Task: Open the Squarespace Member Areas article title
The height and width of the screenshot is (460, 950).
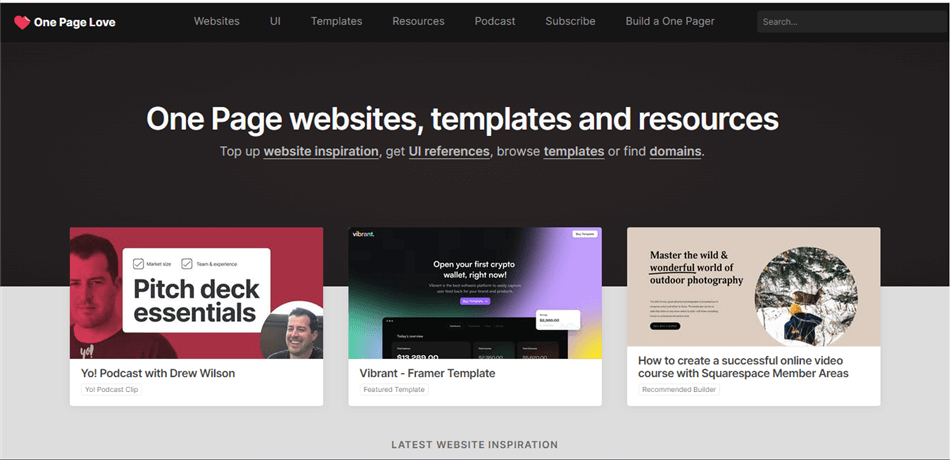Action: [743, 367]
